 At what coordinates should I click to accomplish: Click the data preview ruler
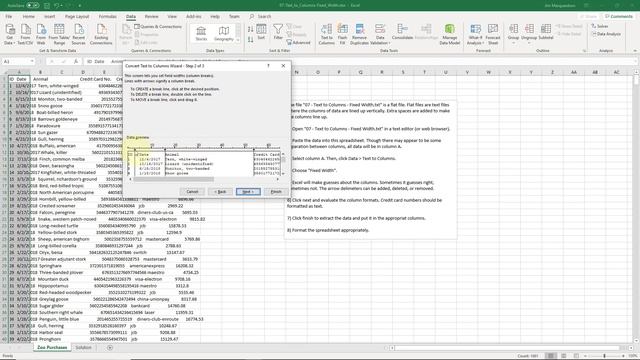coord(204,146)
